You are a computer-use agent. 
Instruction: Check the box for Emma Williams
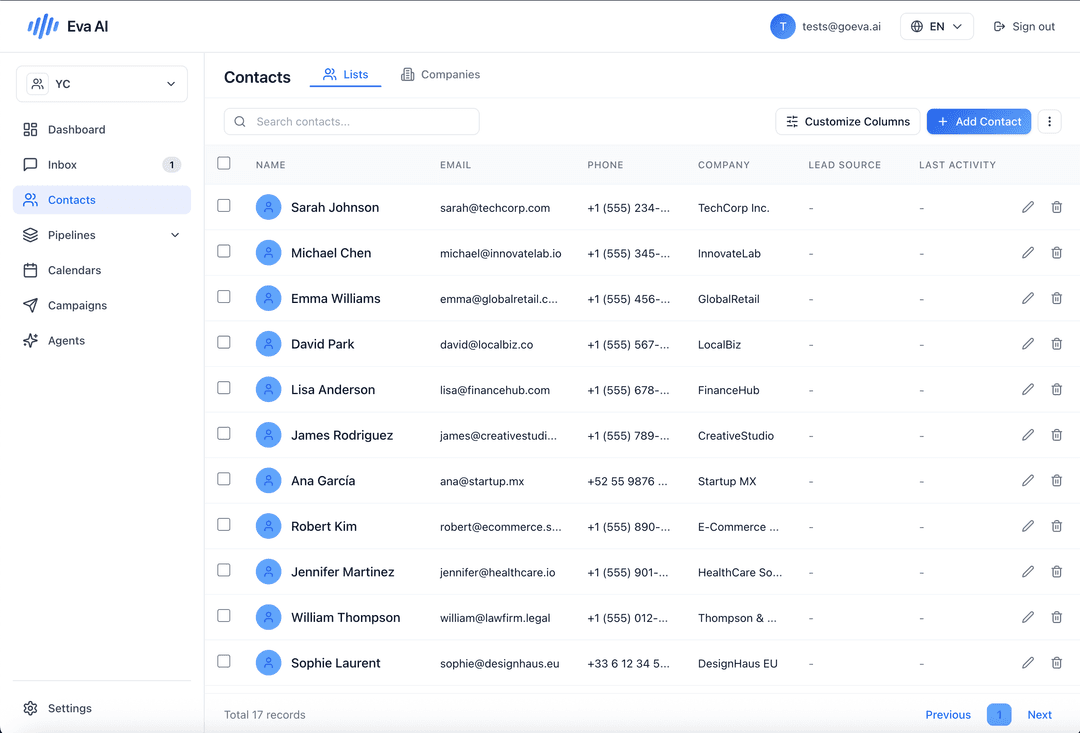(x=224, y=297)
